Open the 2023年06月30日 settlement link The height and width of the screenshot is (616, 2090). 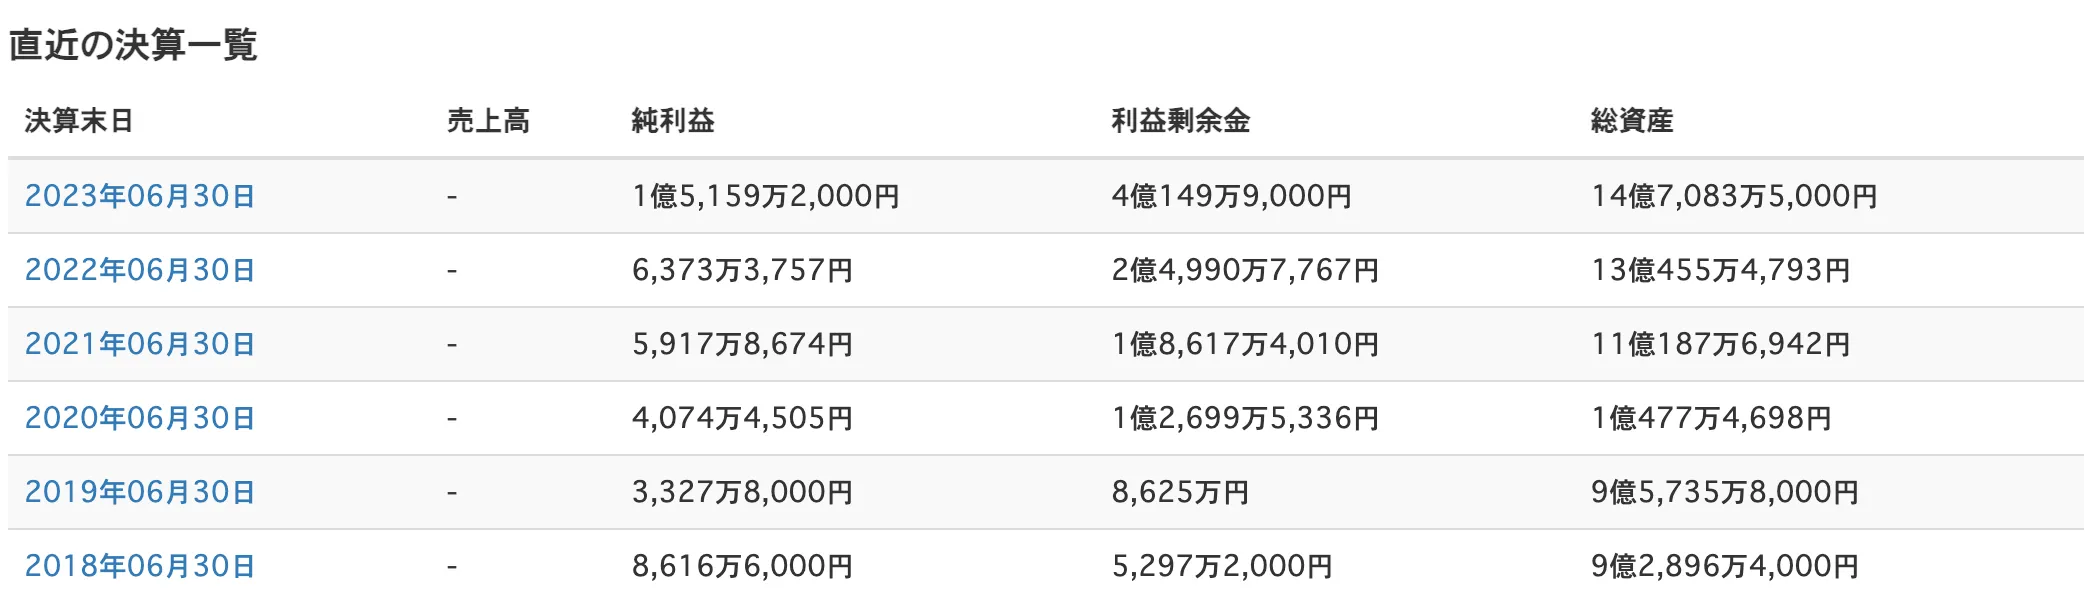click(x=140, y=196)
